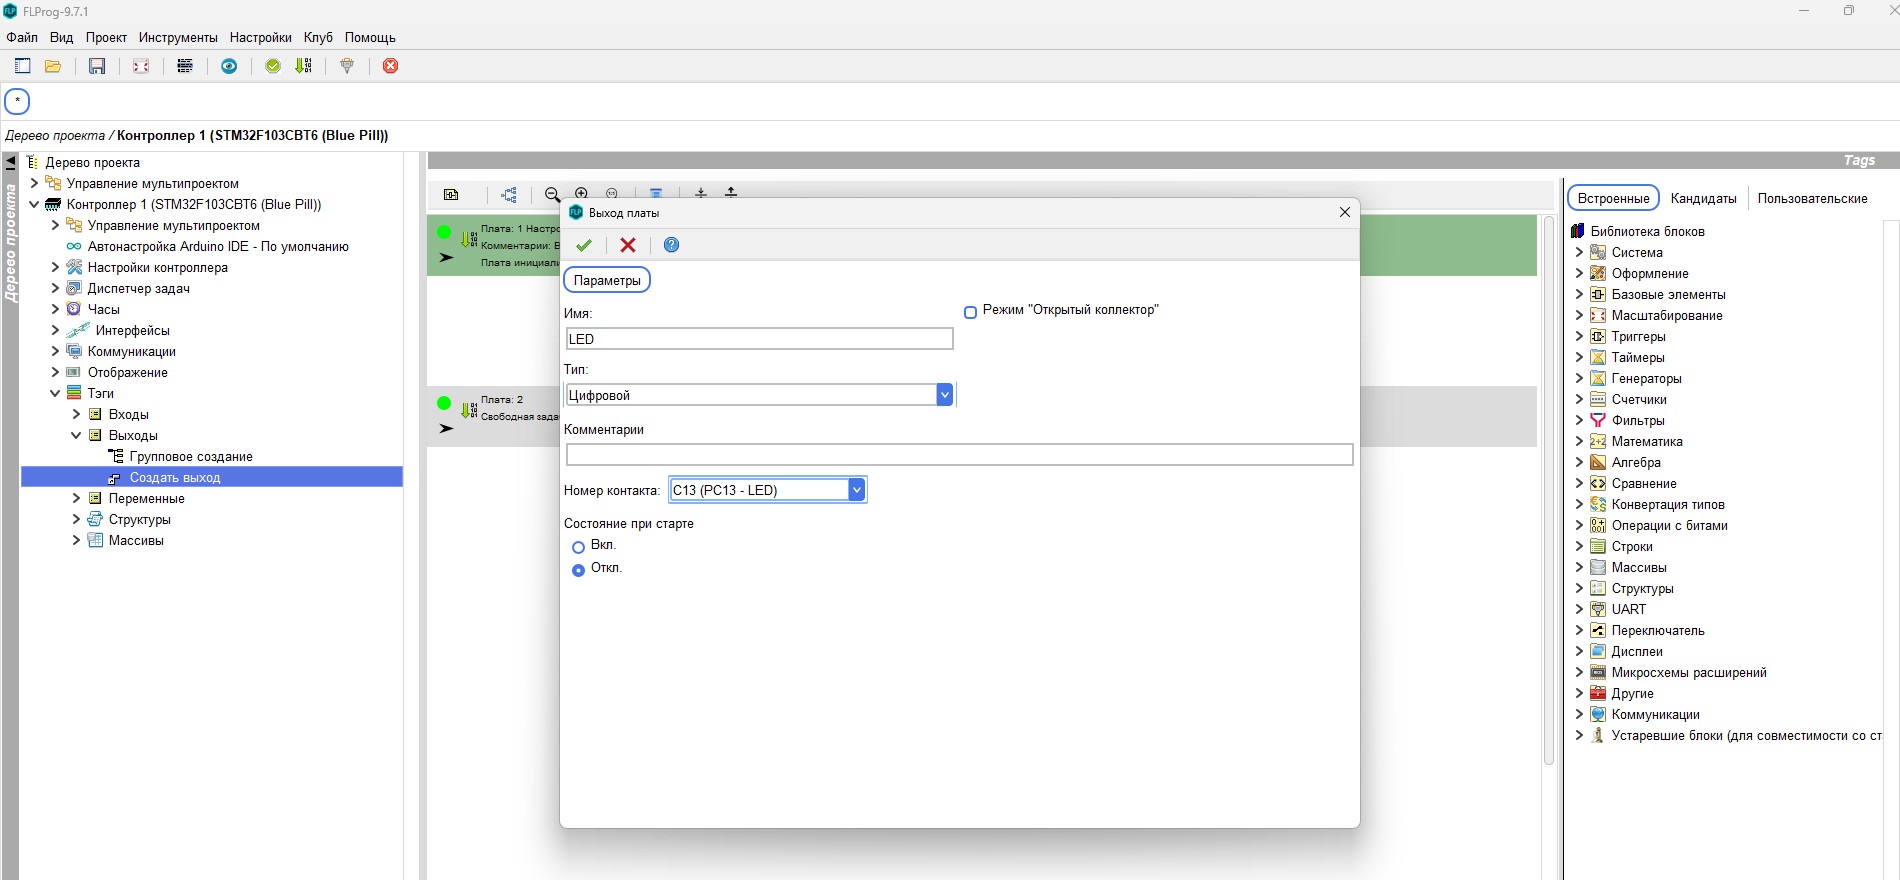
Task: Switch to the "Кандидаты" tab
Action: tap(1703, 198)
